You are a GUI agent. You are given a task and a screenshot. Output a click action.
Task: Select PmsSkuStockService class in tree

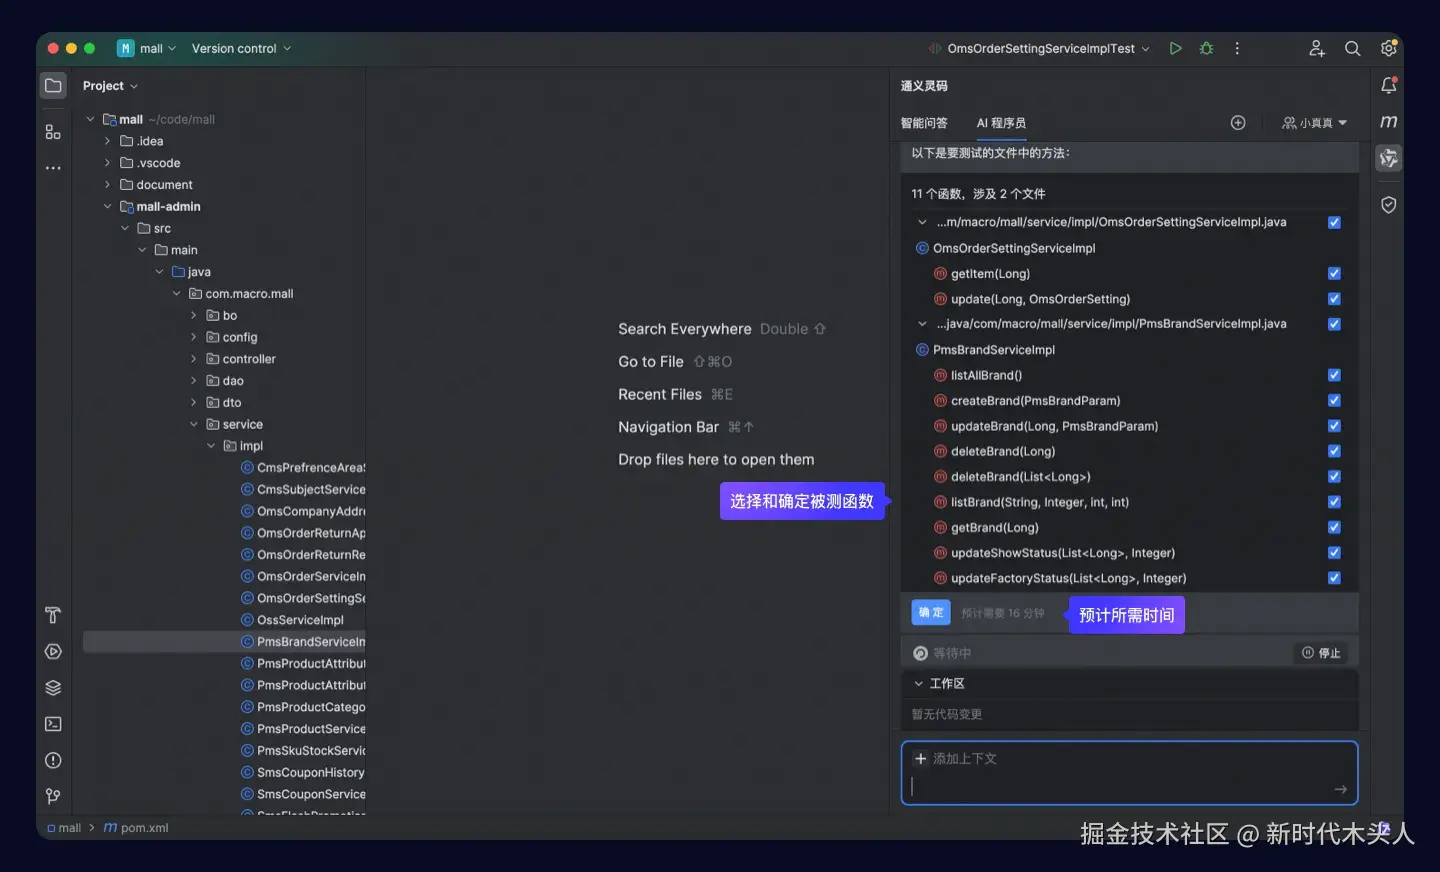coord(303,751)
